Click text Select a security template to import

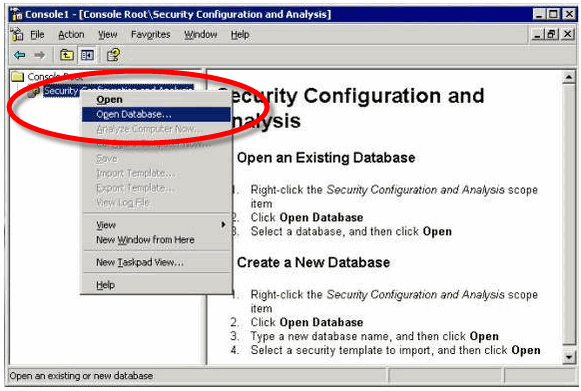pyautogui.click(x=341, y=350)
